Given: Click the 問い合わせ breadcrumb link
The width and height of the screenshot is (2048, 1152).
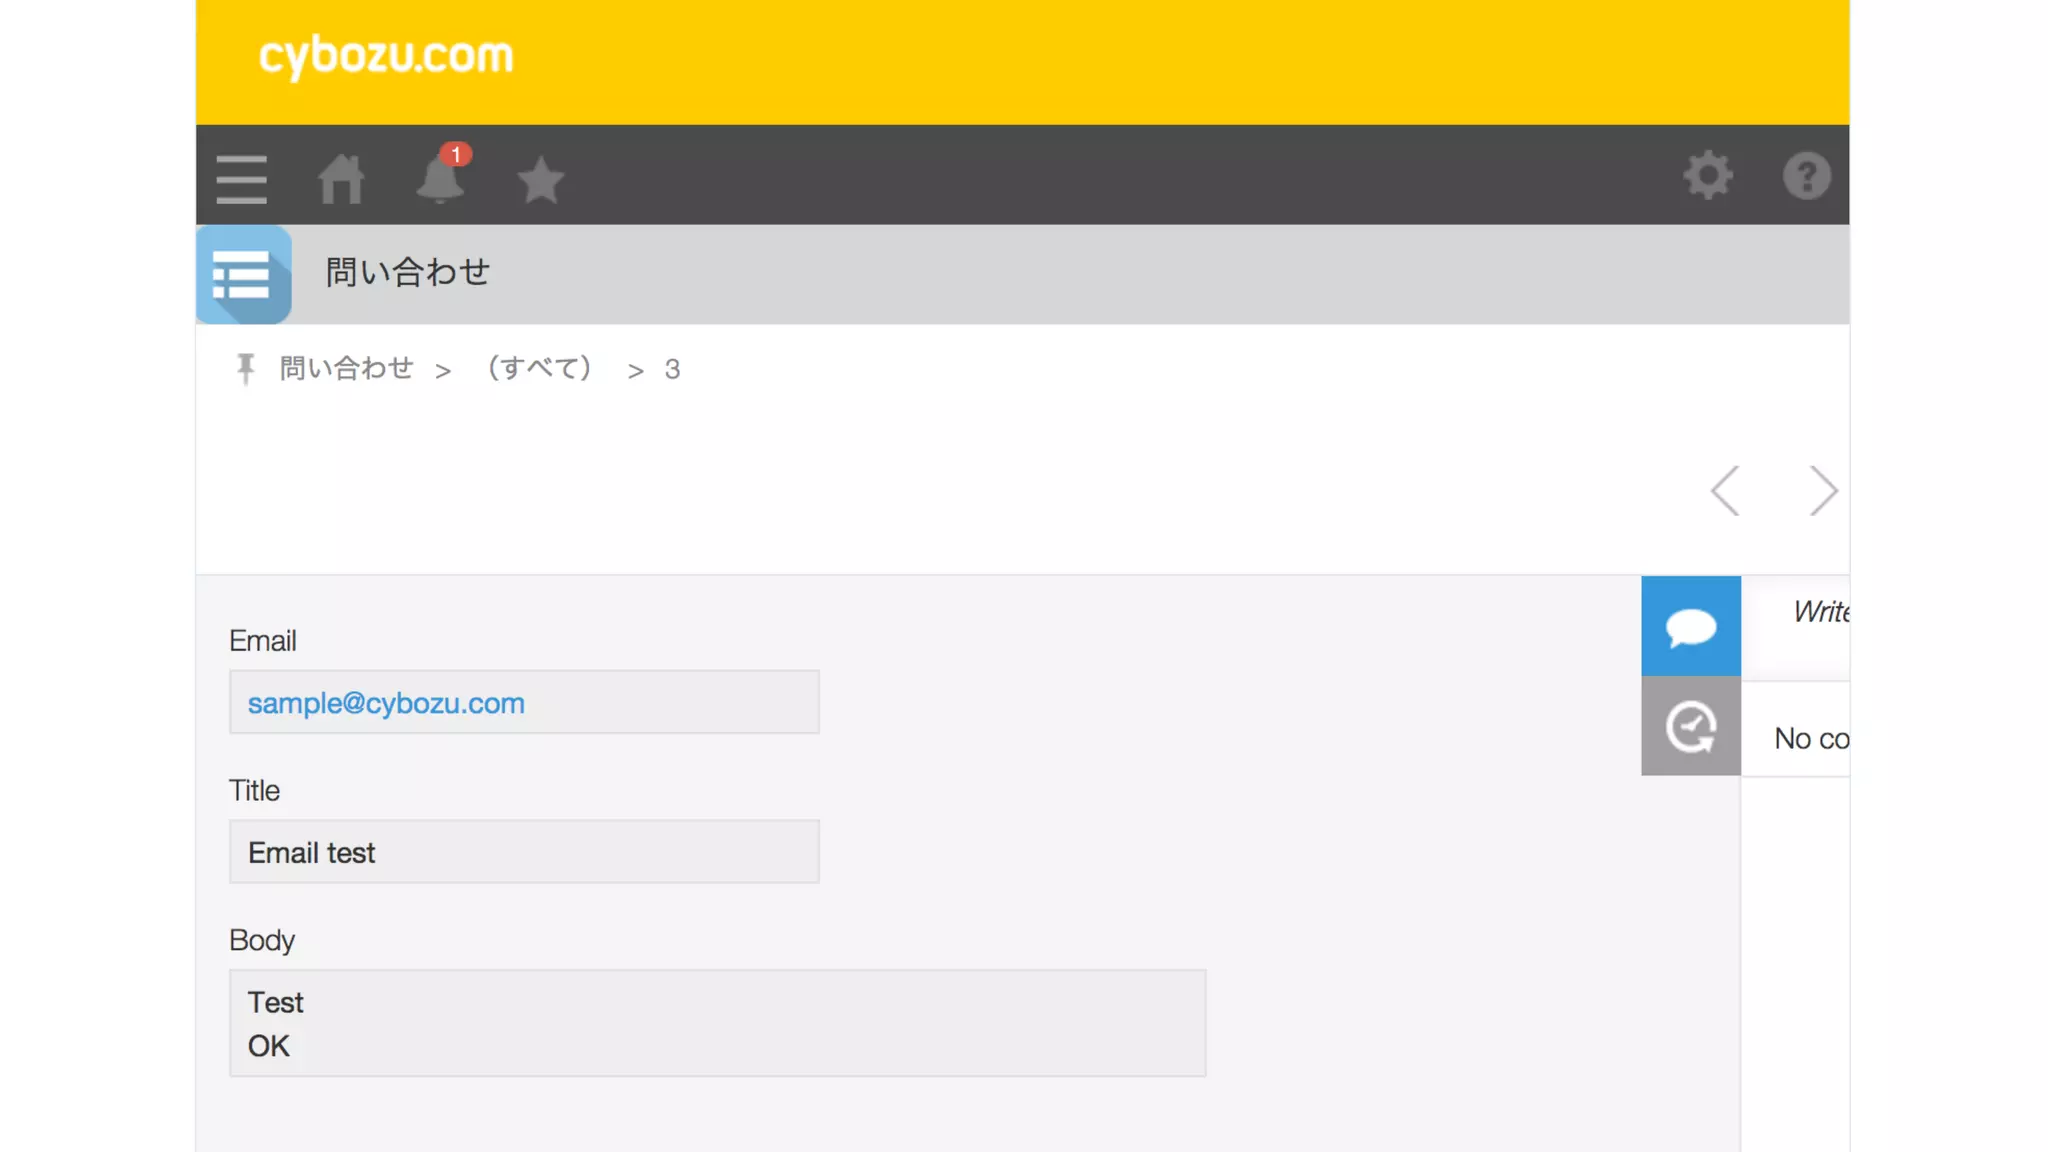Looking at the screenshot, I should tap(346, 369).
